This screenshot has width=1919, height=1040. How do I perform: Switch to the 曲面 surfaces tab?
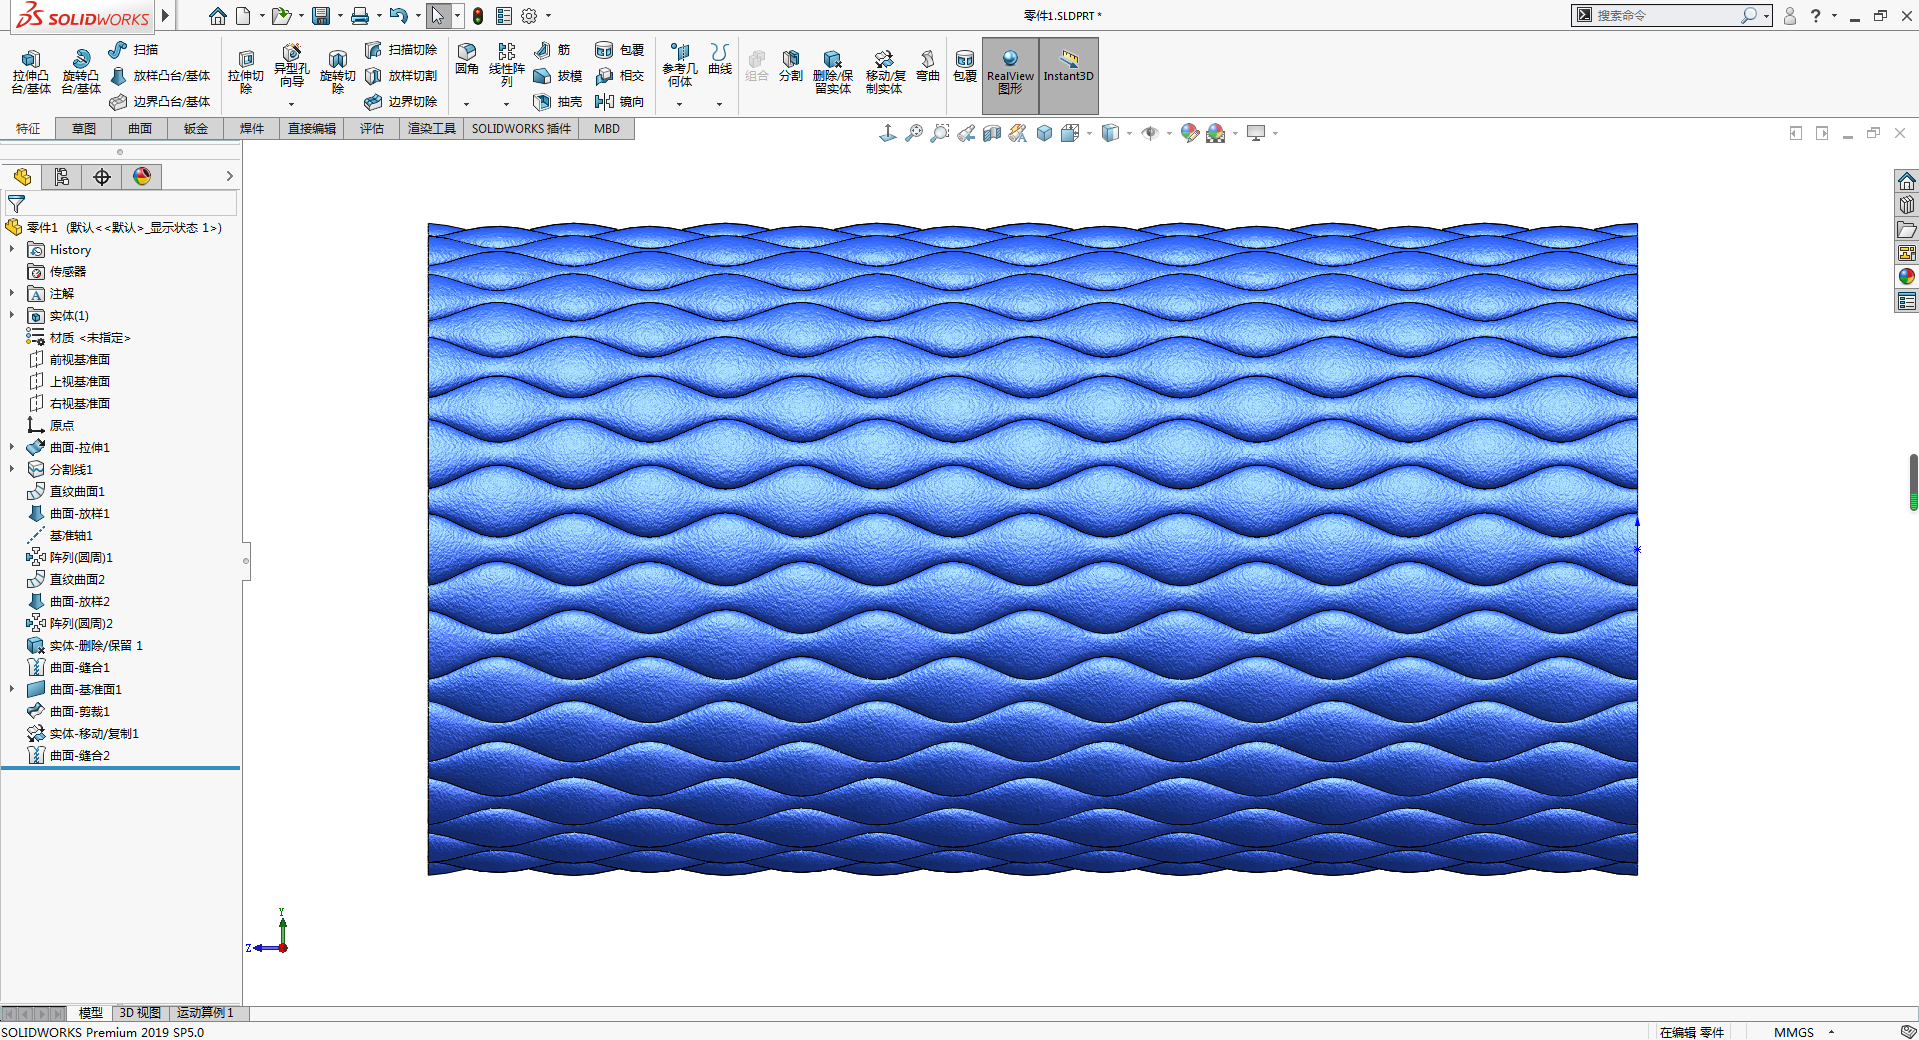click(140, 129)
